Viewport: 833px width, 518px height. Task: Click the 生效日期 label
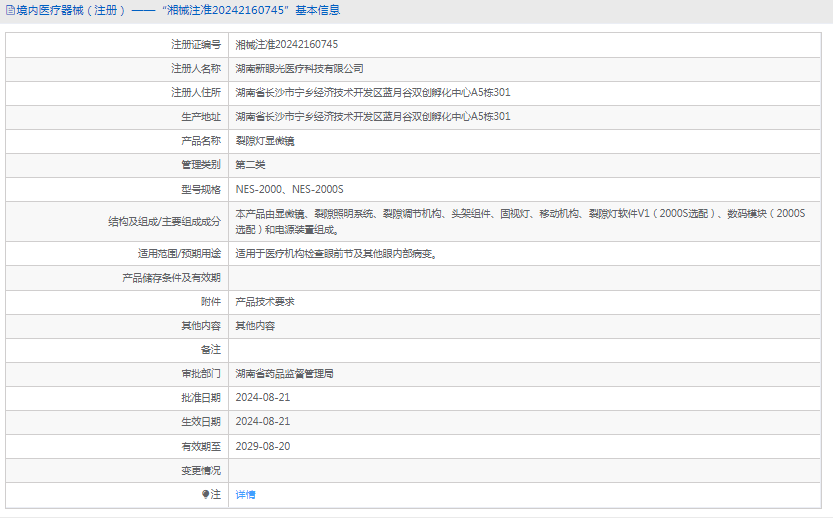[x=201, y=421]
